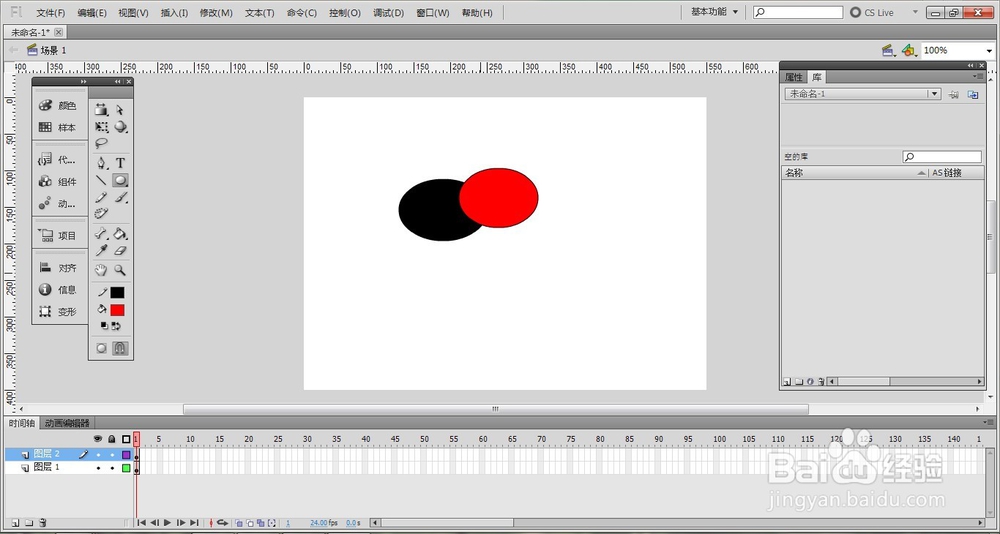Click delete layer trash icon
The height and width of the screenshot is (534, 1000).
(43, 523)
